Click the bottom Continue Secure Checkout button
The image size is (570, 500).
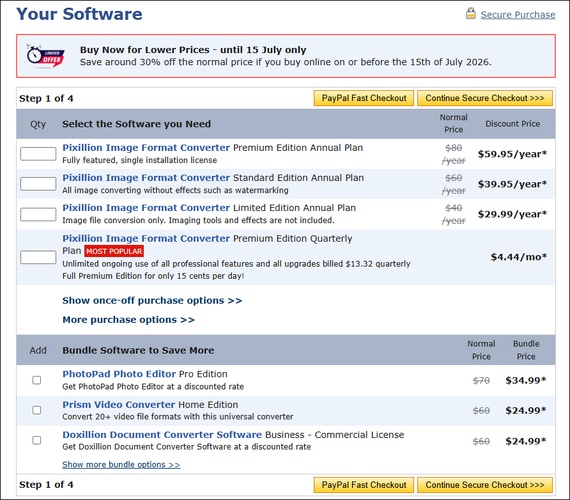point(485,485)
